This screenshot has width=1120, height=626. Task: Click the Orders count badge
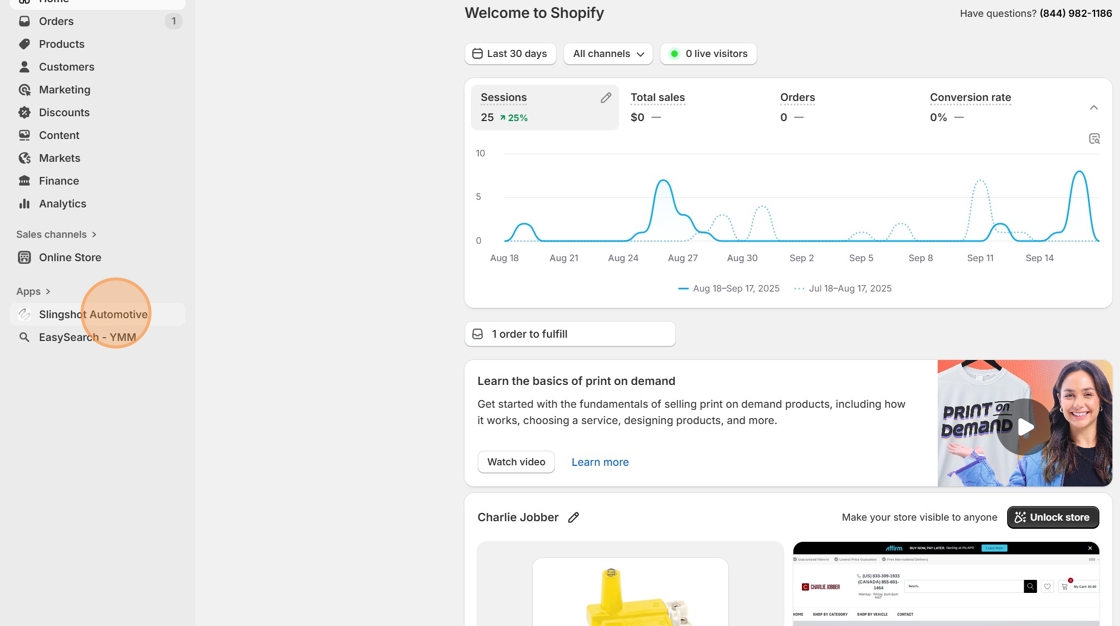click(x=173, y=21)
